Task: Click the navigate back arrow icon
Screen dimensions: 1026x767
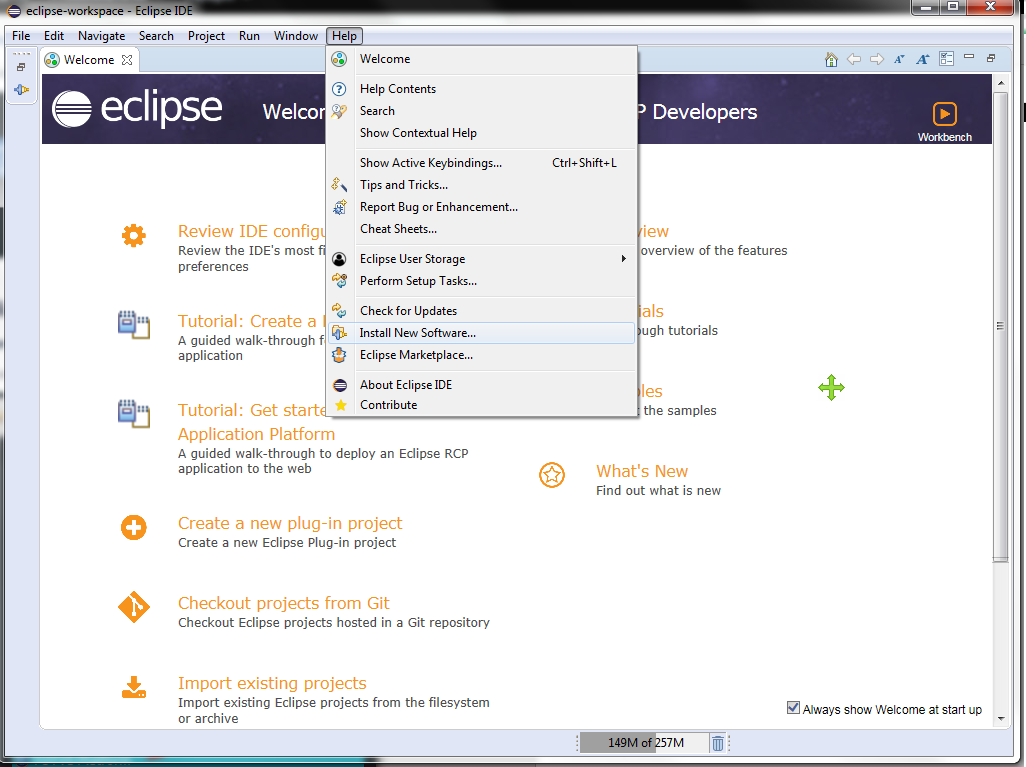Action: 854,60
